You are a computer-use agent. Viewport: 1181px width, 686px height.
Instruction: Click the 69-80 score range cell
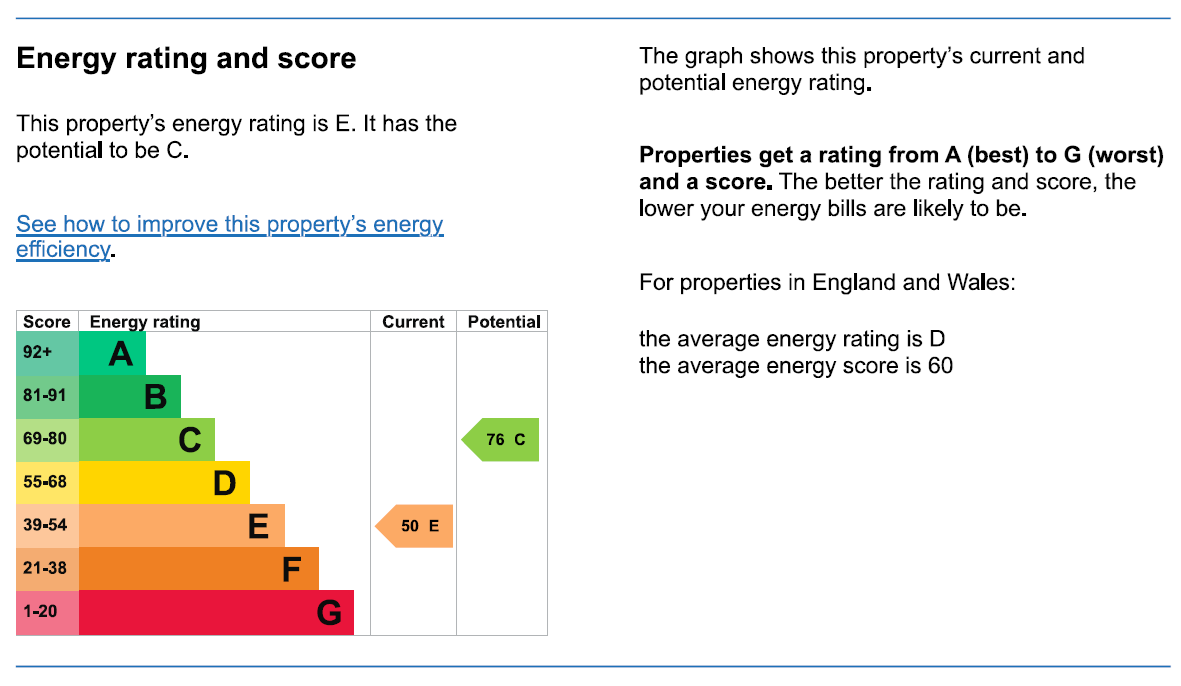(x=47, y=440)
